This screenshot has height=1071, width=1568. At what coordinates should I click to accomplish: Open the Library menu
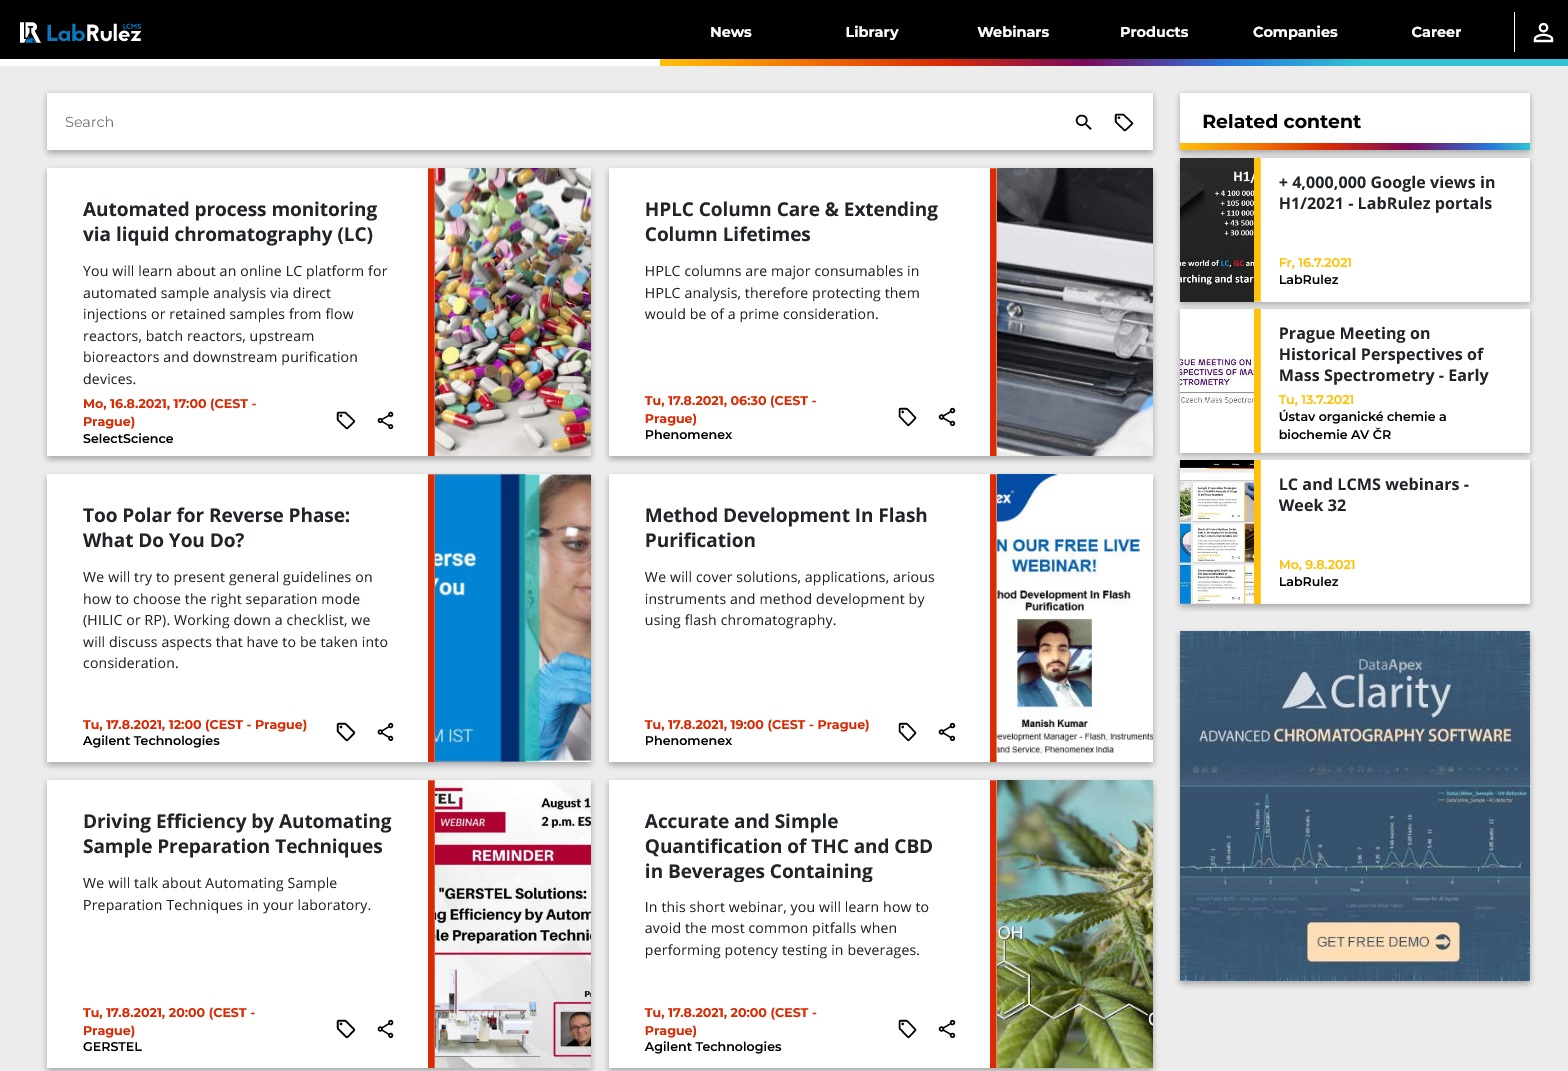pyautogui.click(x=872, y=32)
